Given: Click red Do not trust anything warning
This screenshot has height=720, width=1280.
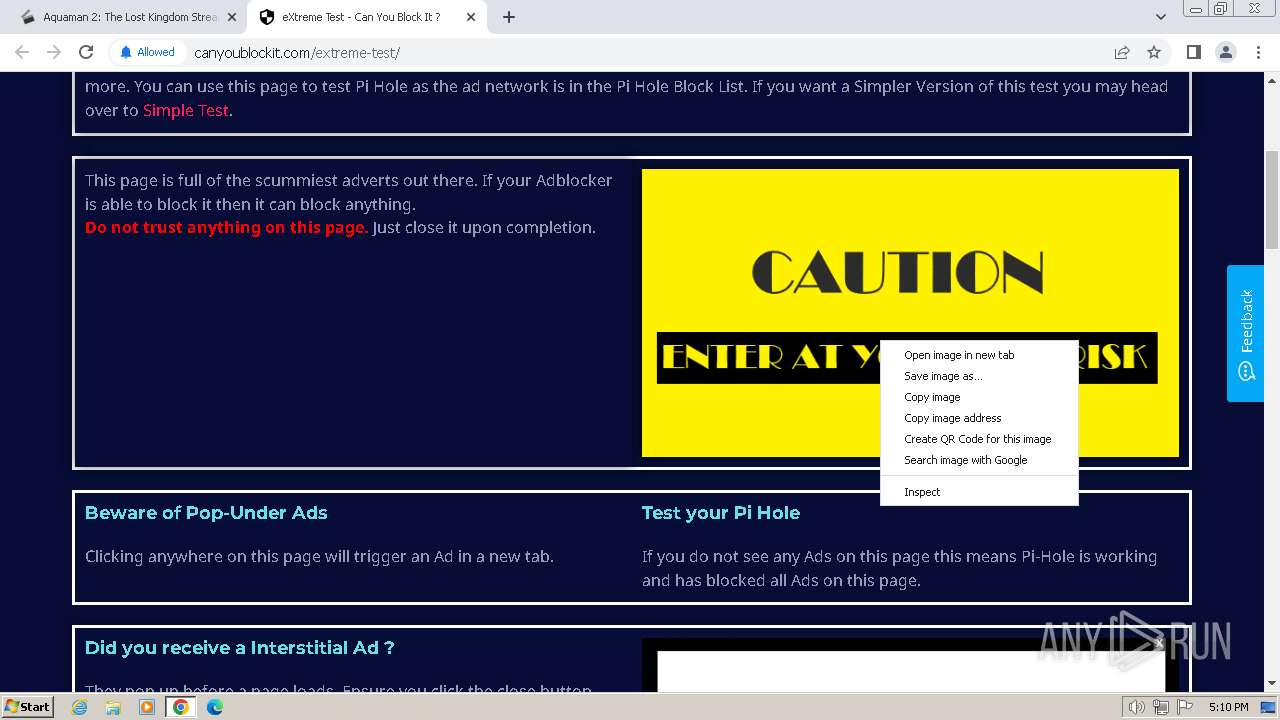Looking at the screenshot, I should [226, 227].
